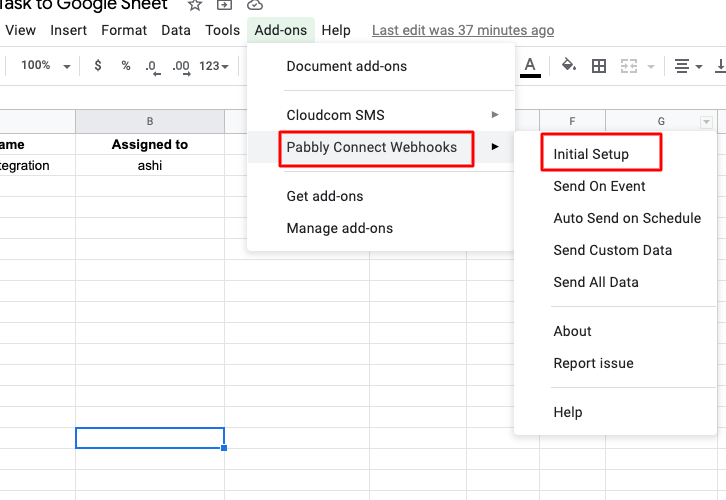Screen dimensions: 726x500
Task: Format as currency with dollar icon
Action: click(x=98, y=66)
